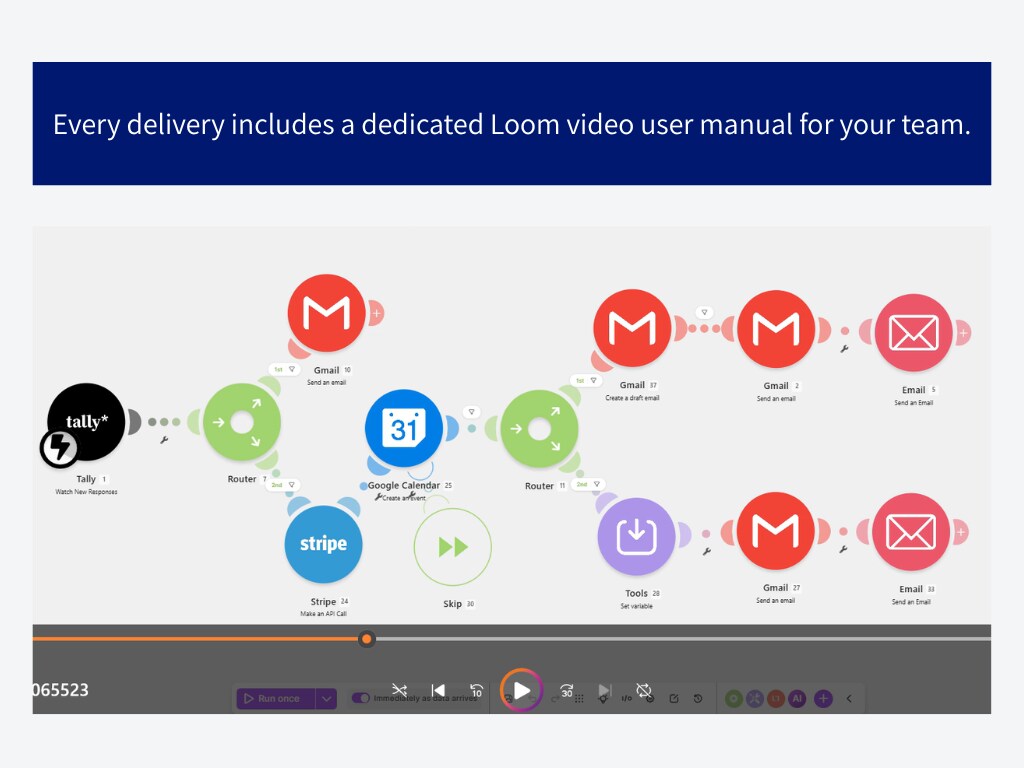
Task: Open the Gmail 37 Create a draft email module
Action: pyautogui.click(x=632, y=328)
